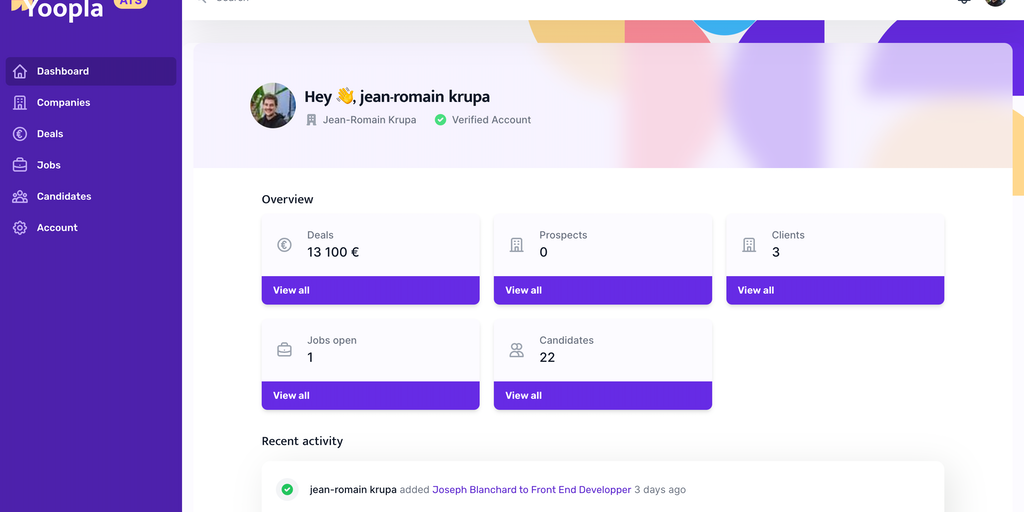Click the Dashboard home icon in sidebar
This screenshot has height=512, width=1024.
20,72
